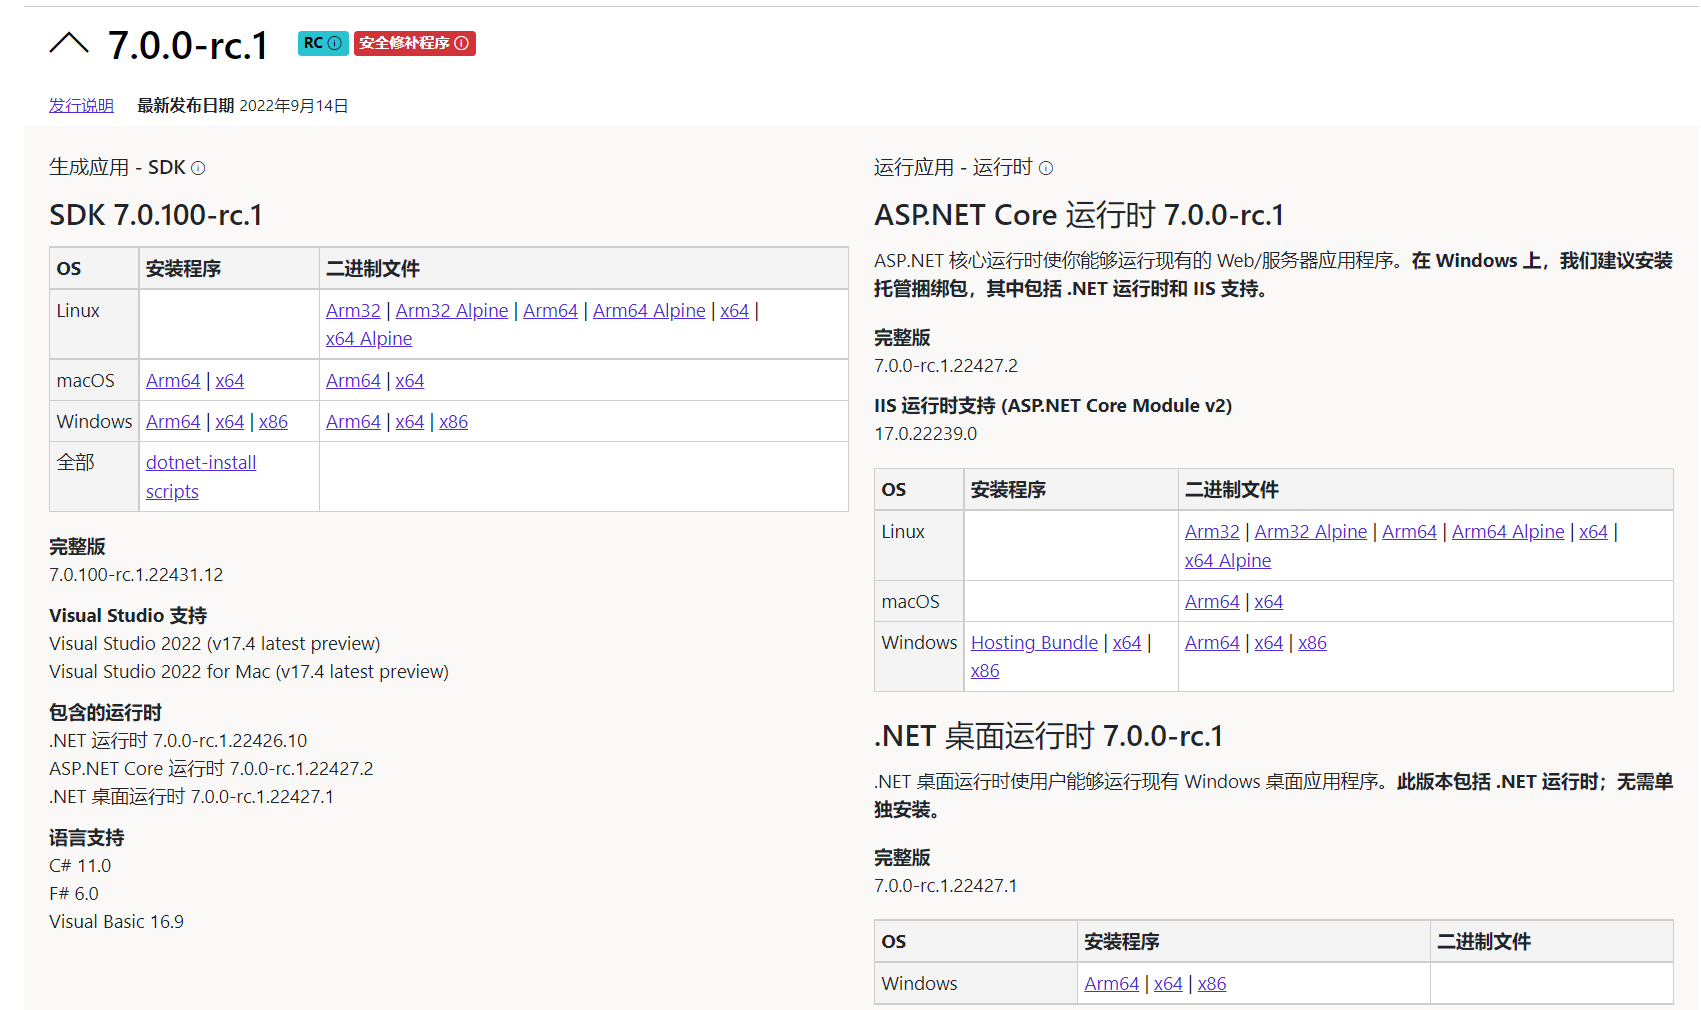Click Visual Studio 2022 (v17.4 latest preview) line
The width and height of the screenshot is (1701, 1010).
pos(215,643)
